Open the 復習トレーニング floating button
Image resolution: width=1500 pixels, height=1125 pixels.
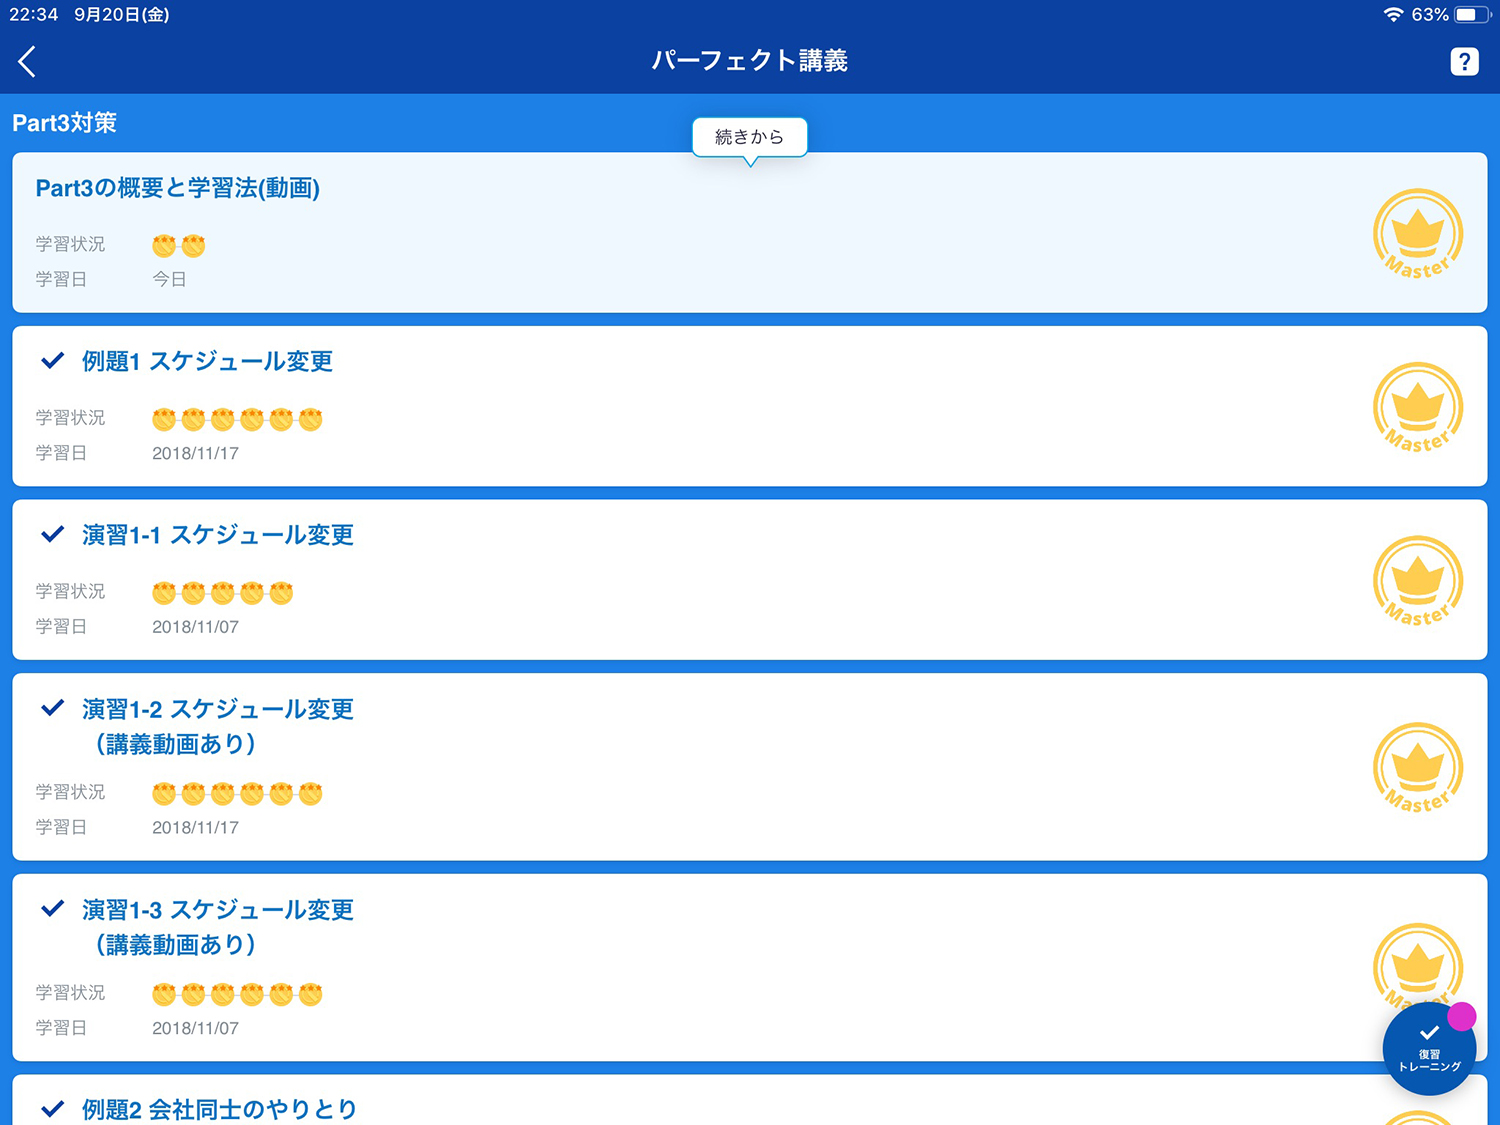click(x=1429, y=1050)
